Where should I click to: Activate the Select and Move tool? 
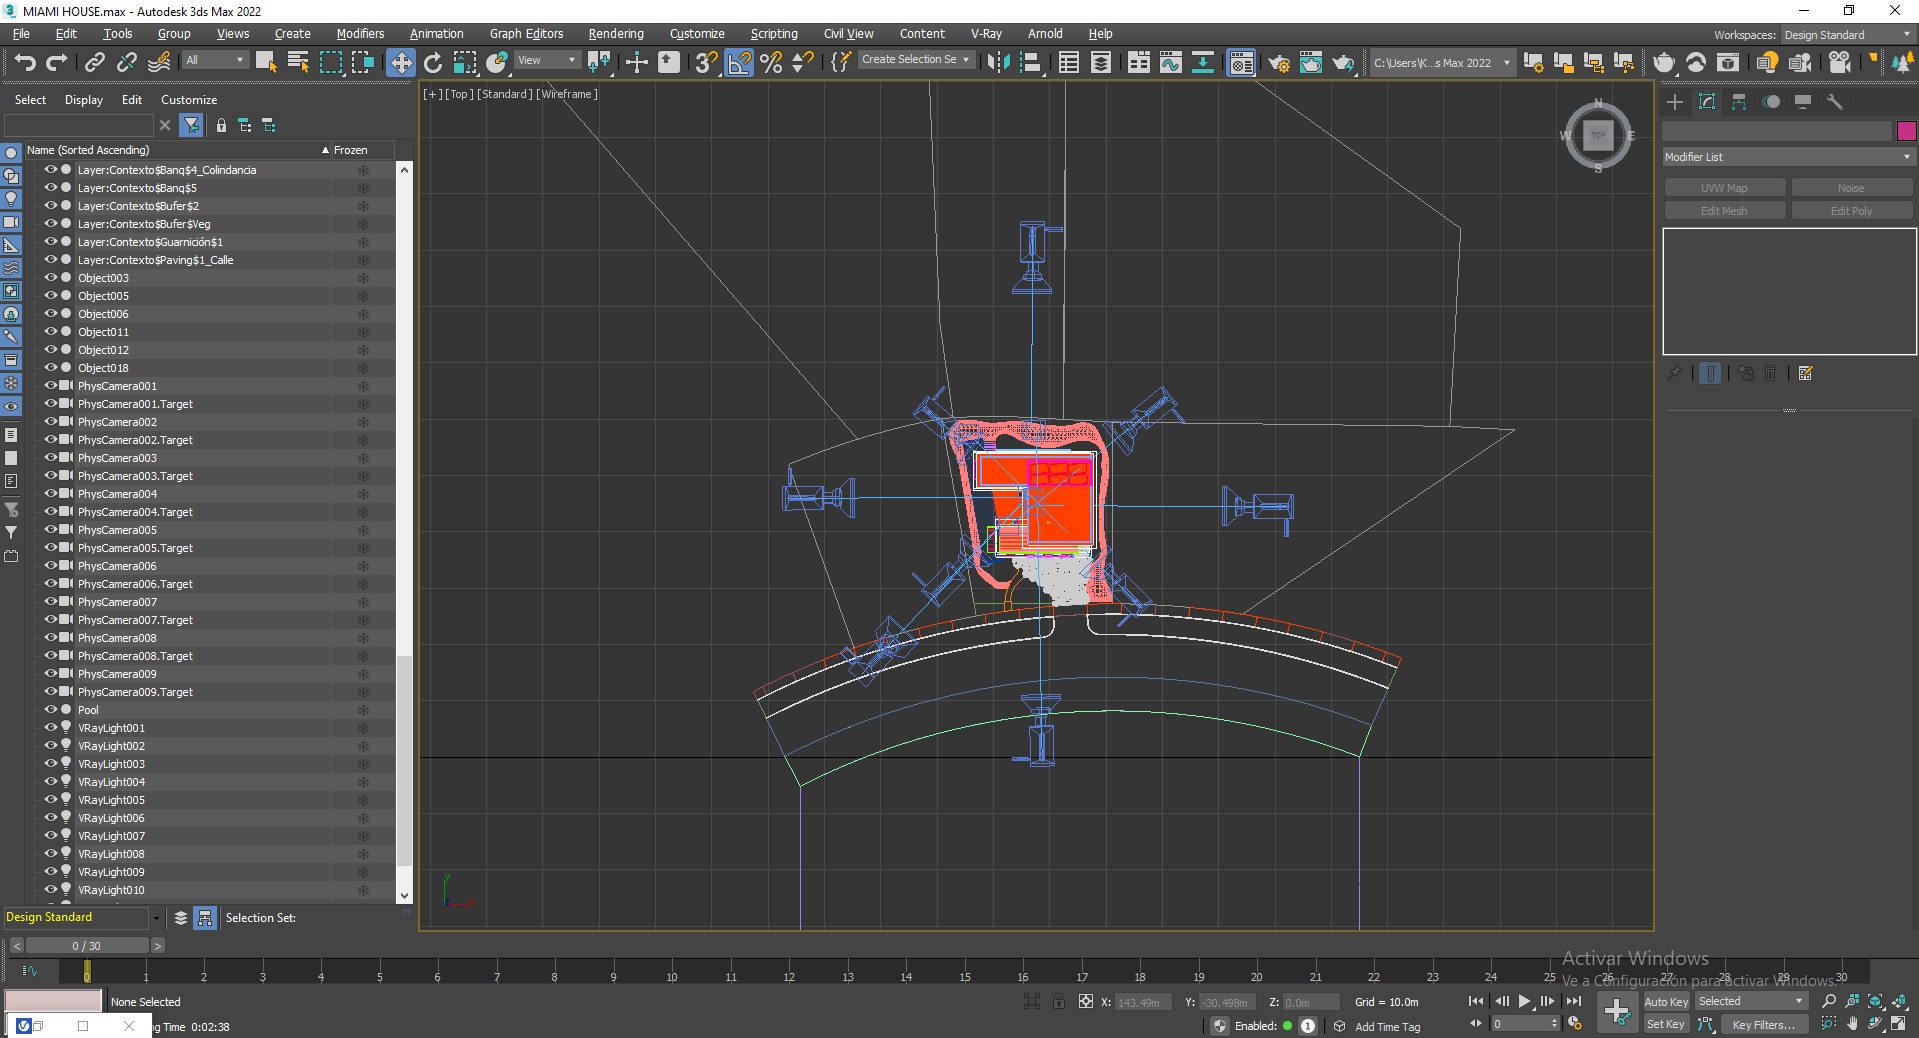click(x=400, y=63)
